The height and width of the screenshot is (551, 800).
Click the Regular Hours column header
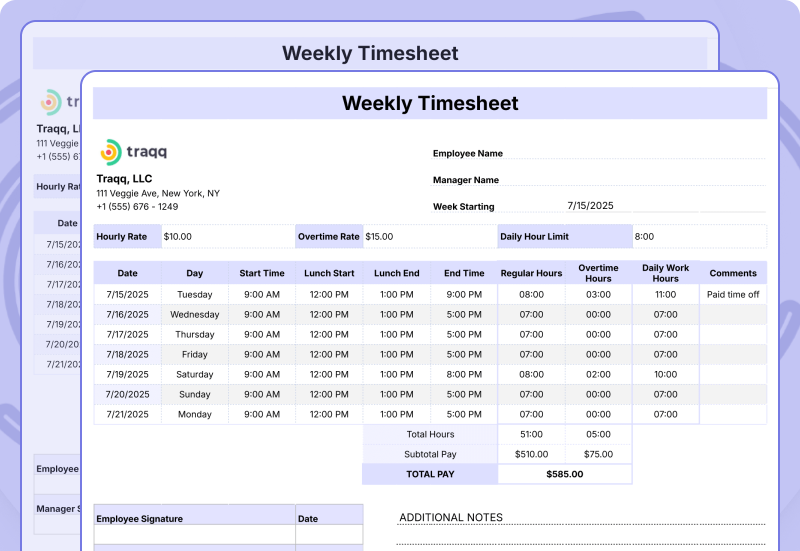point(531,273)
